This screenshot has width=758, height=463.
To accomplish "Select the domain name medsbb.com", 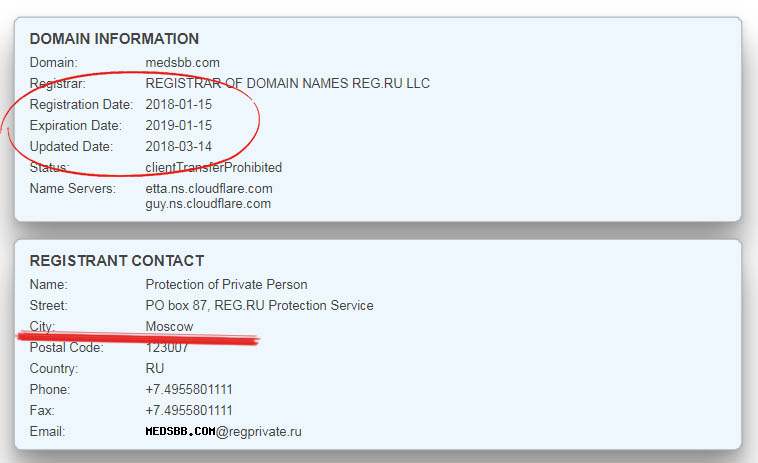I will (x=182, y=62).
